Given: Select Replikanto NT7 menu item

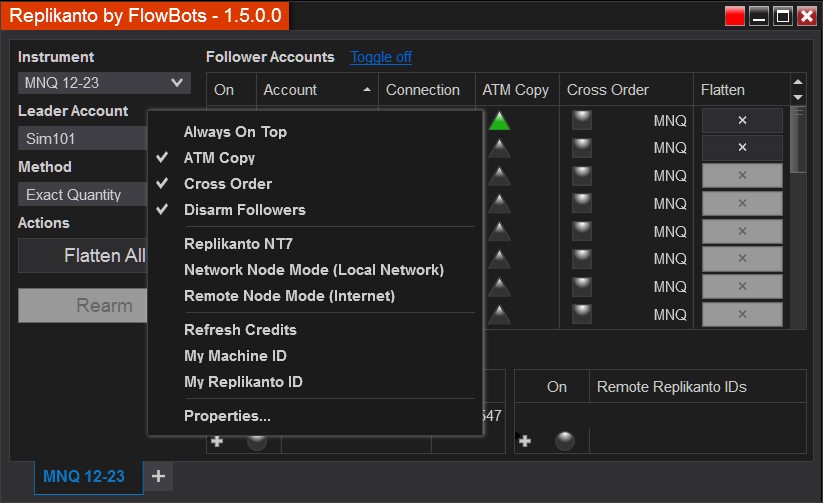Looking at the screenshot, I should tap(238, 244).
